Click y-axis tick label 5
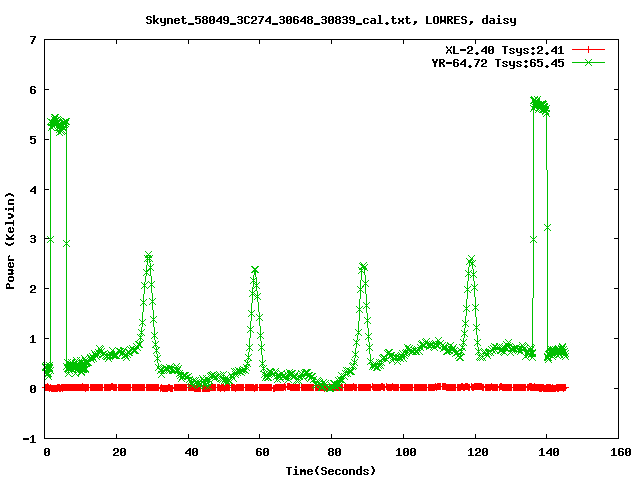 [x=33, y=140]
